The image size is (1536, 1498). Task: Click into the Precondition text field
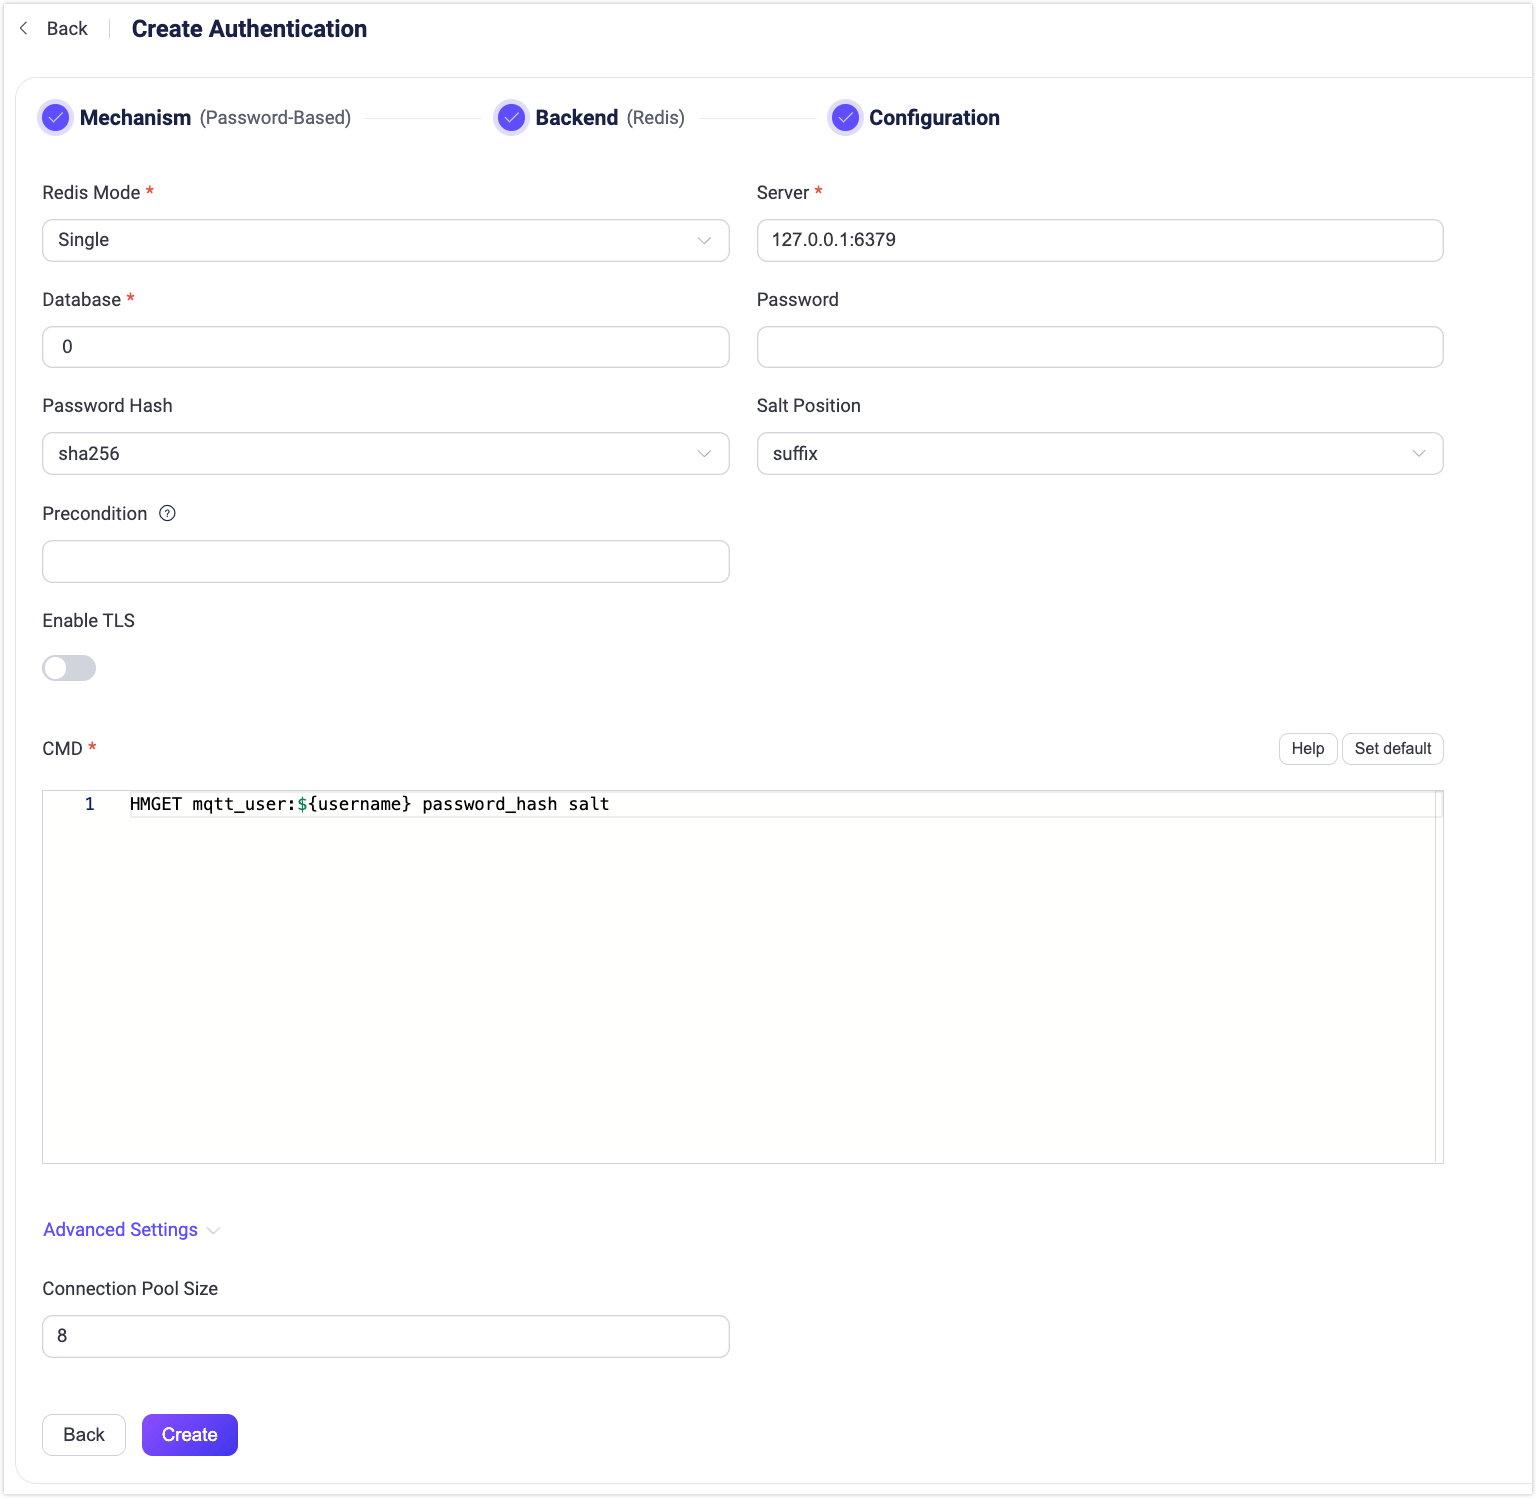point(385,562)
